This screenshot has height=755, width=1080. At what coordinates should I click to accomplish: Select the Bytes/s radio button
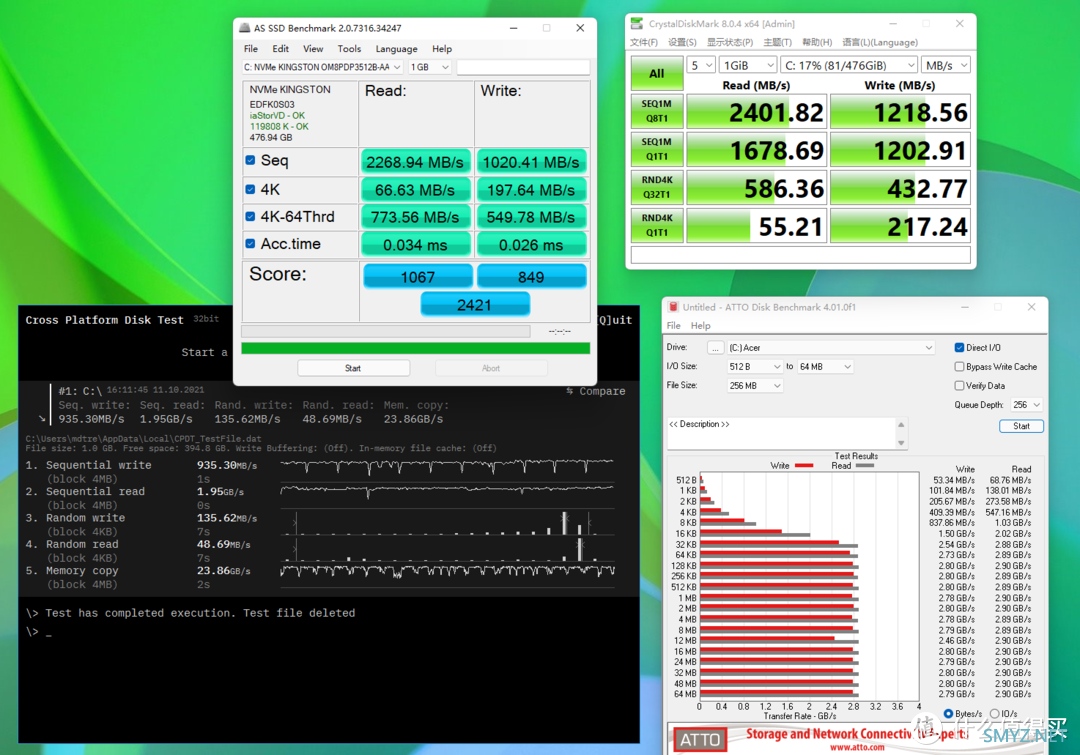pyautogui.click(x=948, y=714)
